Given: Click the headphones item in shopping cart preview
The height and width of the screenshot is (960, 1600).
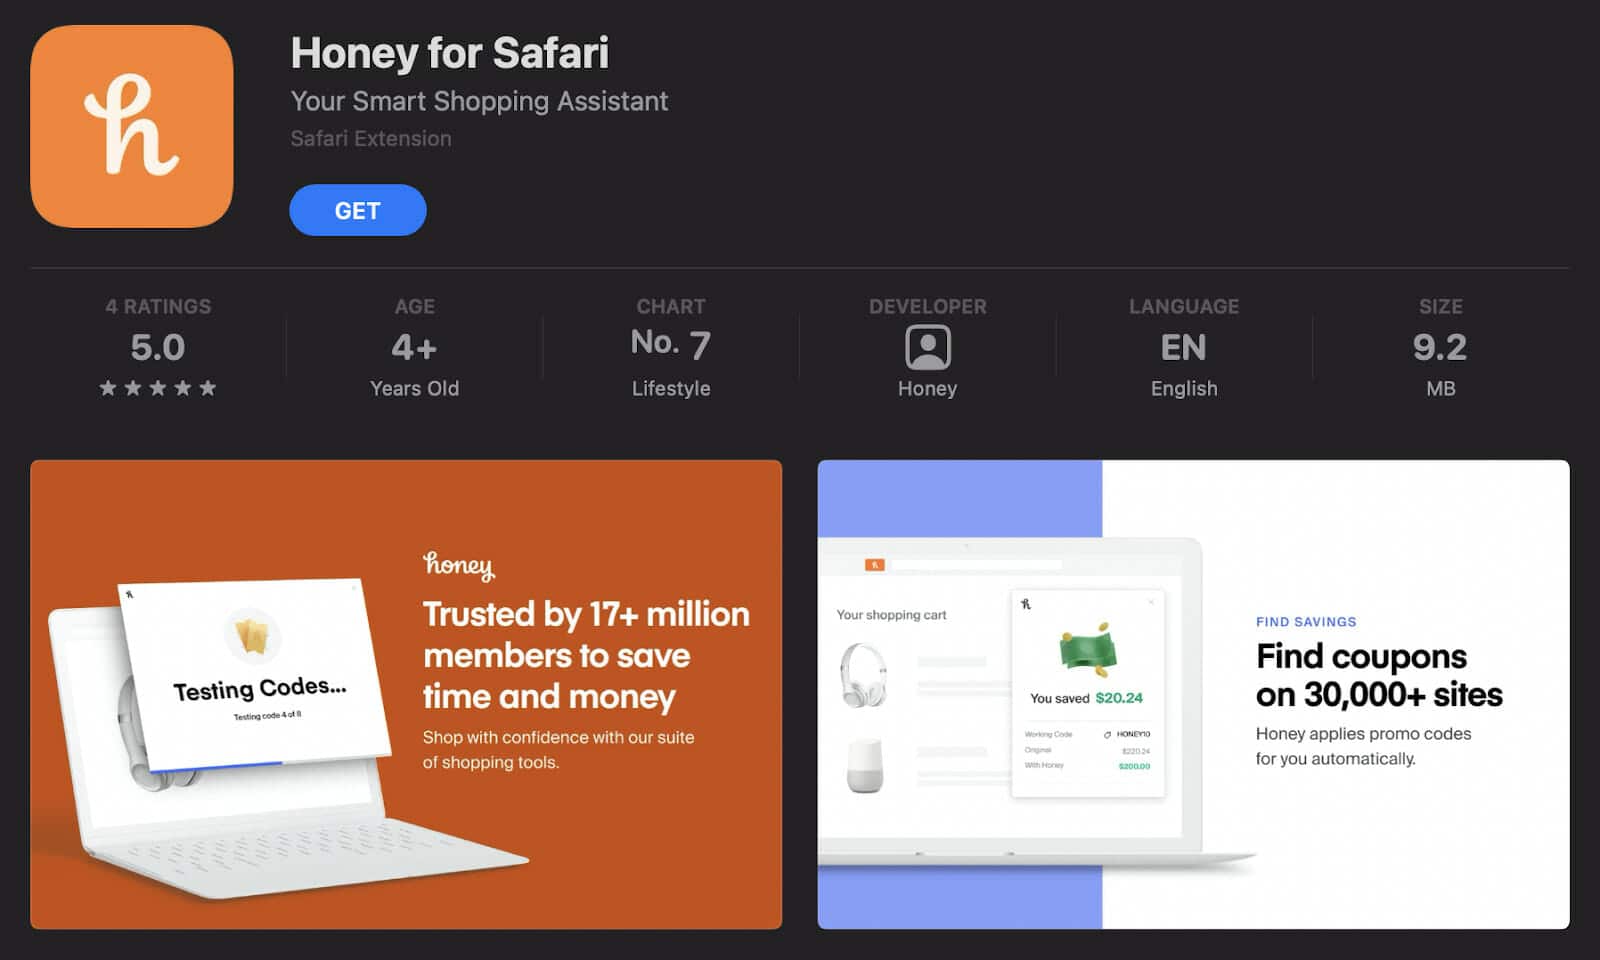Looking at the screenshot, I should point(863,675).
